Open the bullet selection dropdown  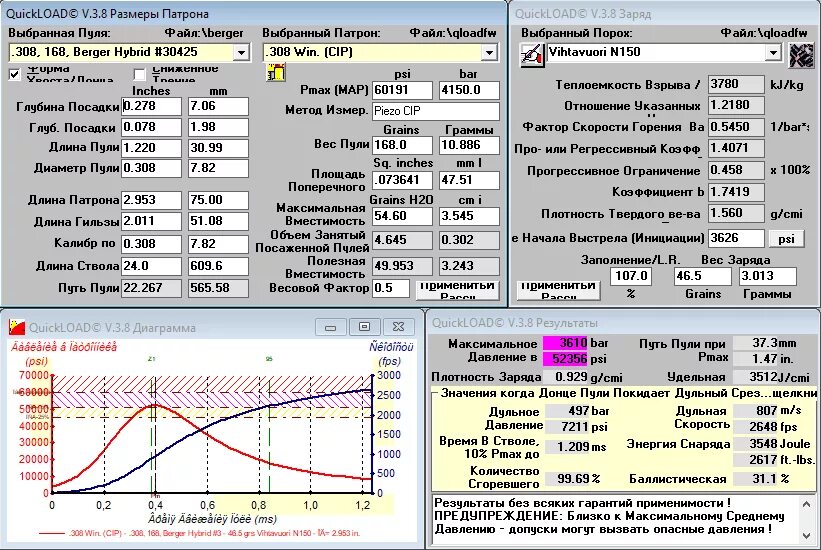241,52
